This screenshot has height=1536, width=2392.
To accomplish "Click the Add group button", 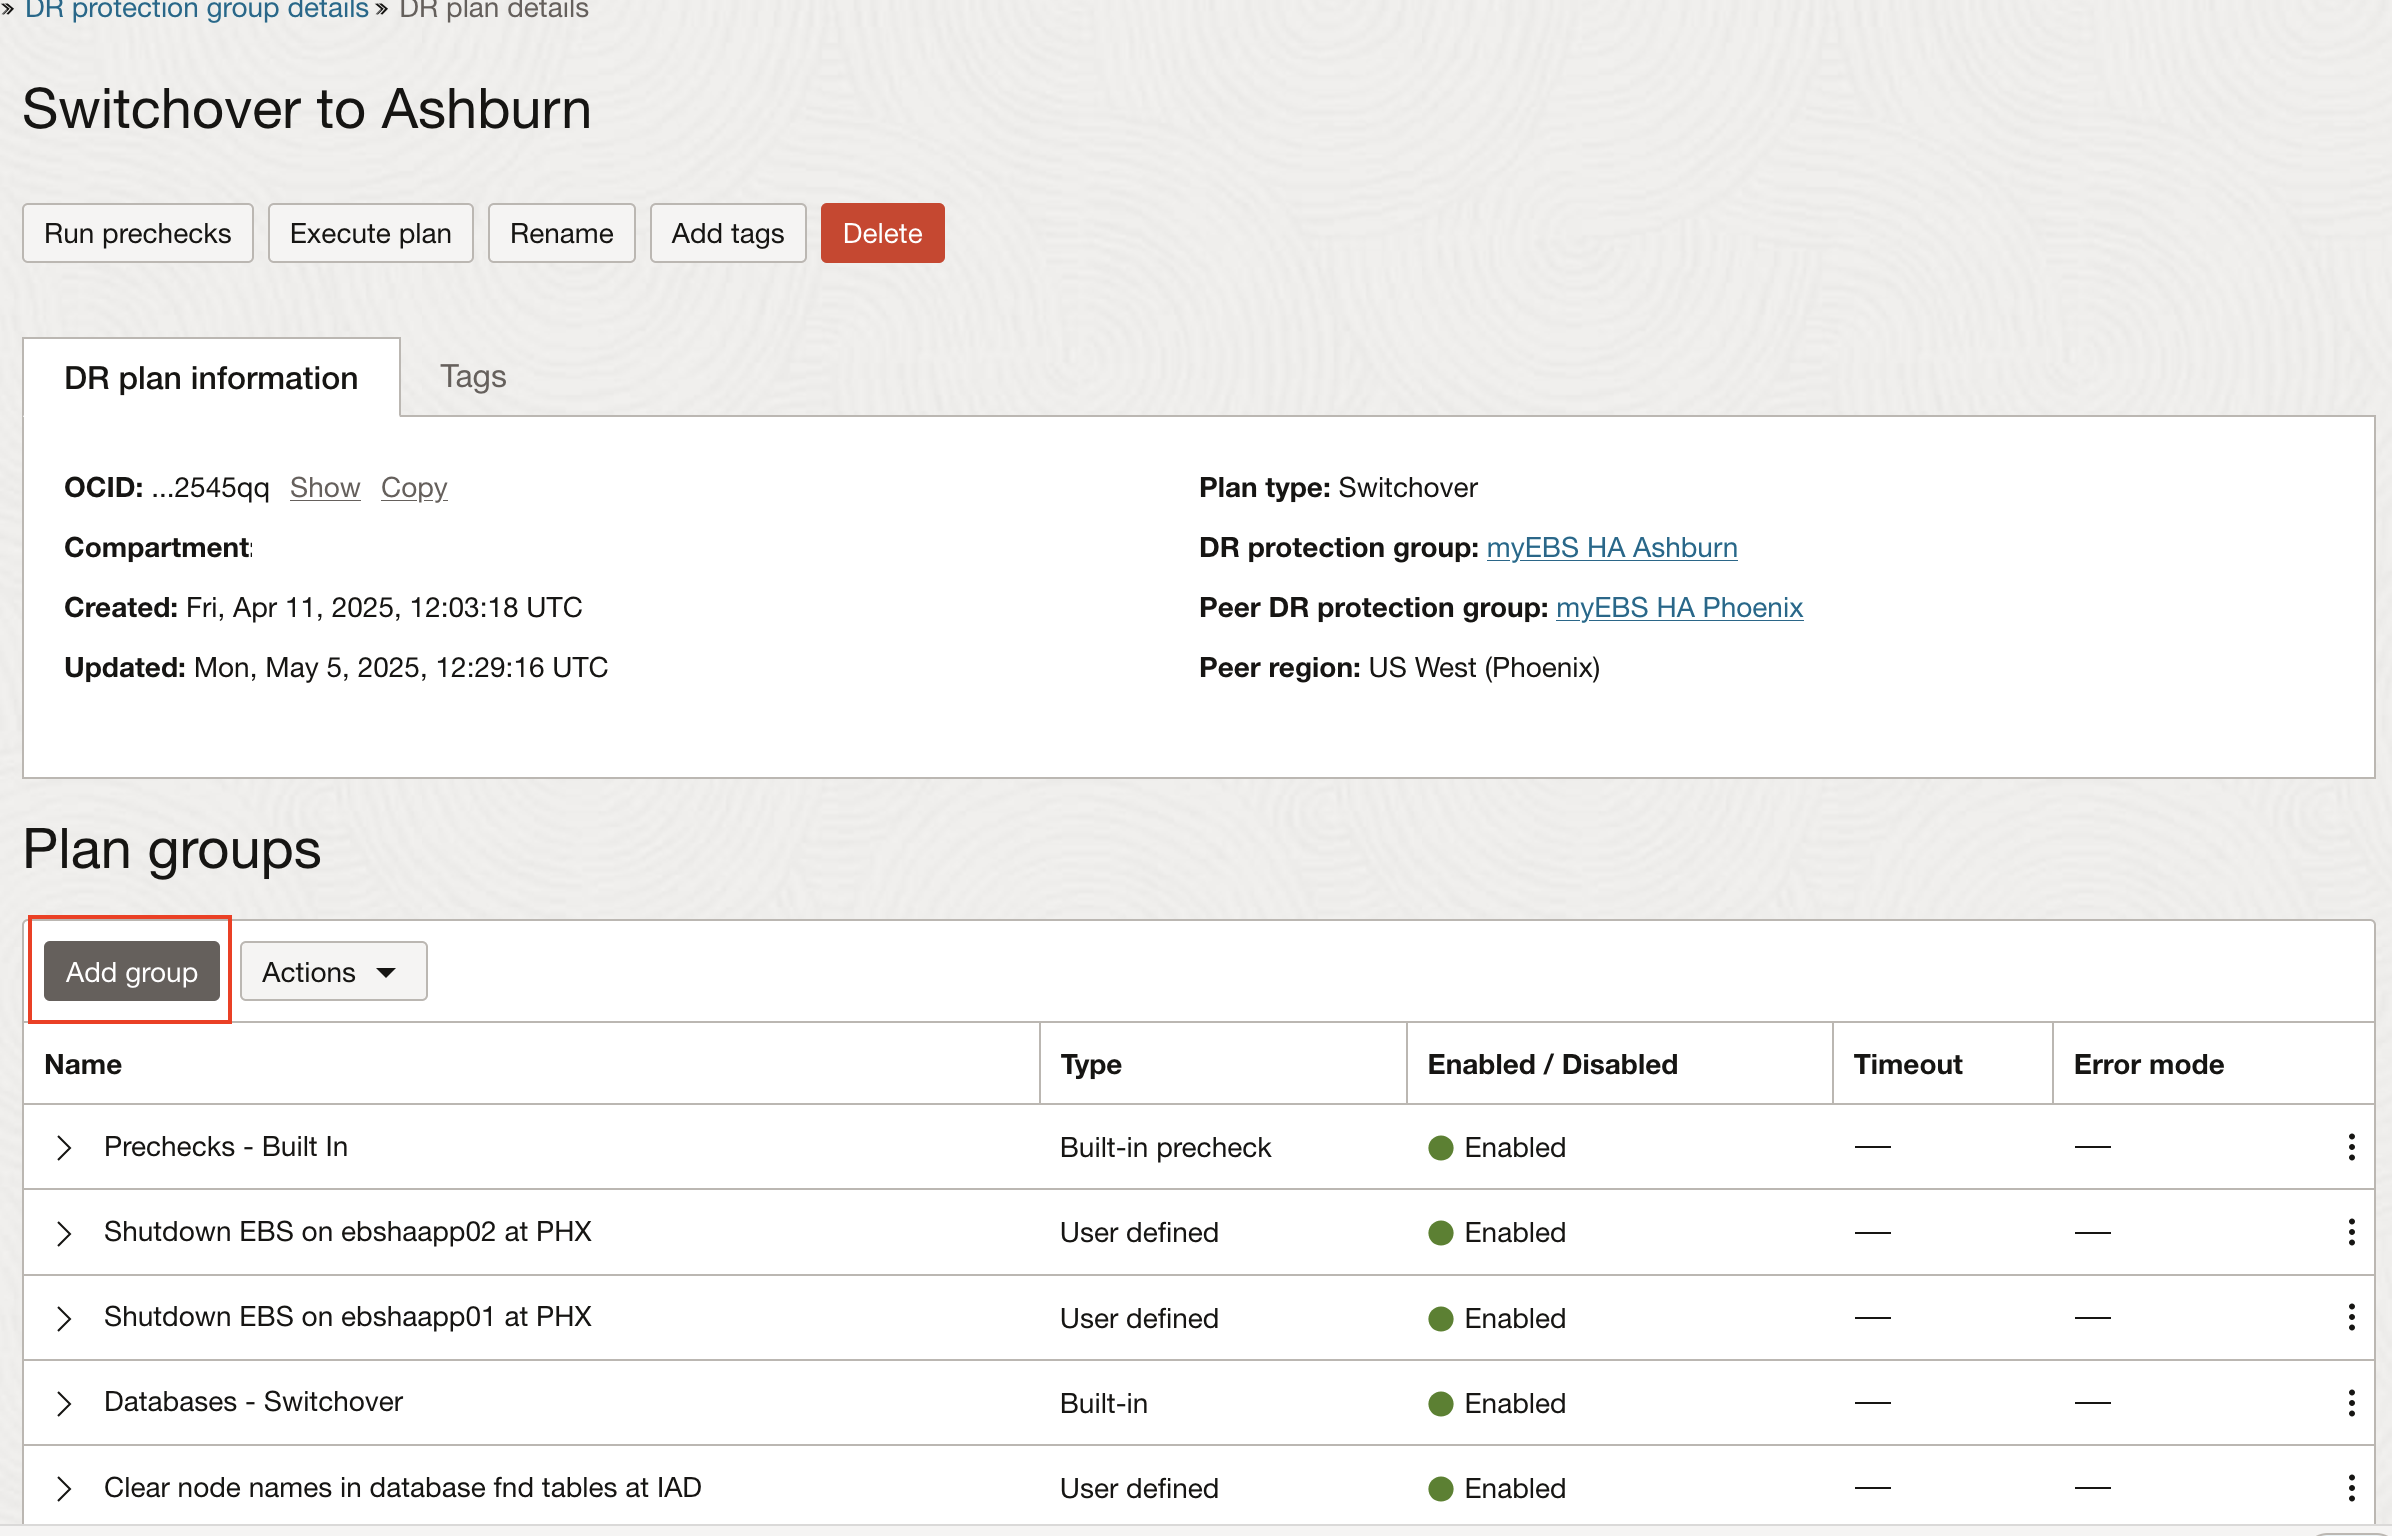I will (131, 972).
